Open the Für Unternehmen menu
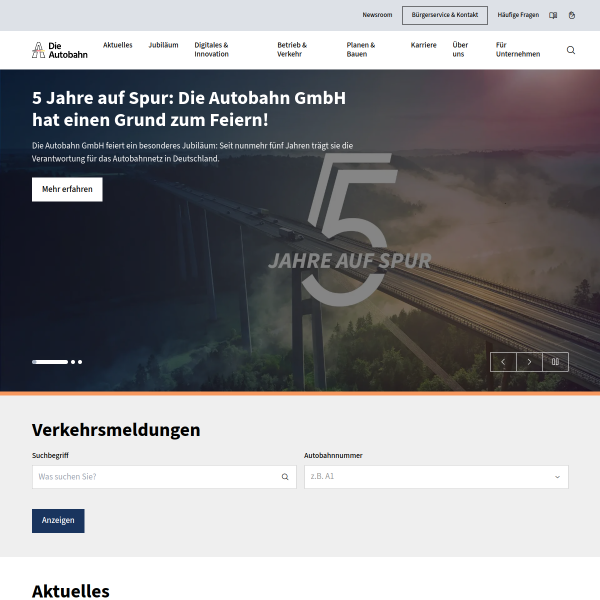 tap(518, 50)
